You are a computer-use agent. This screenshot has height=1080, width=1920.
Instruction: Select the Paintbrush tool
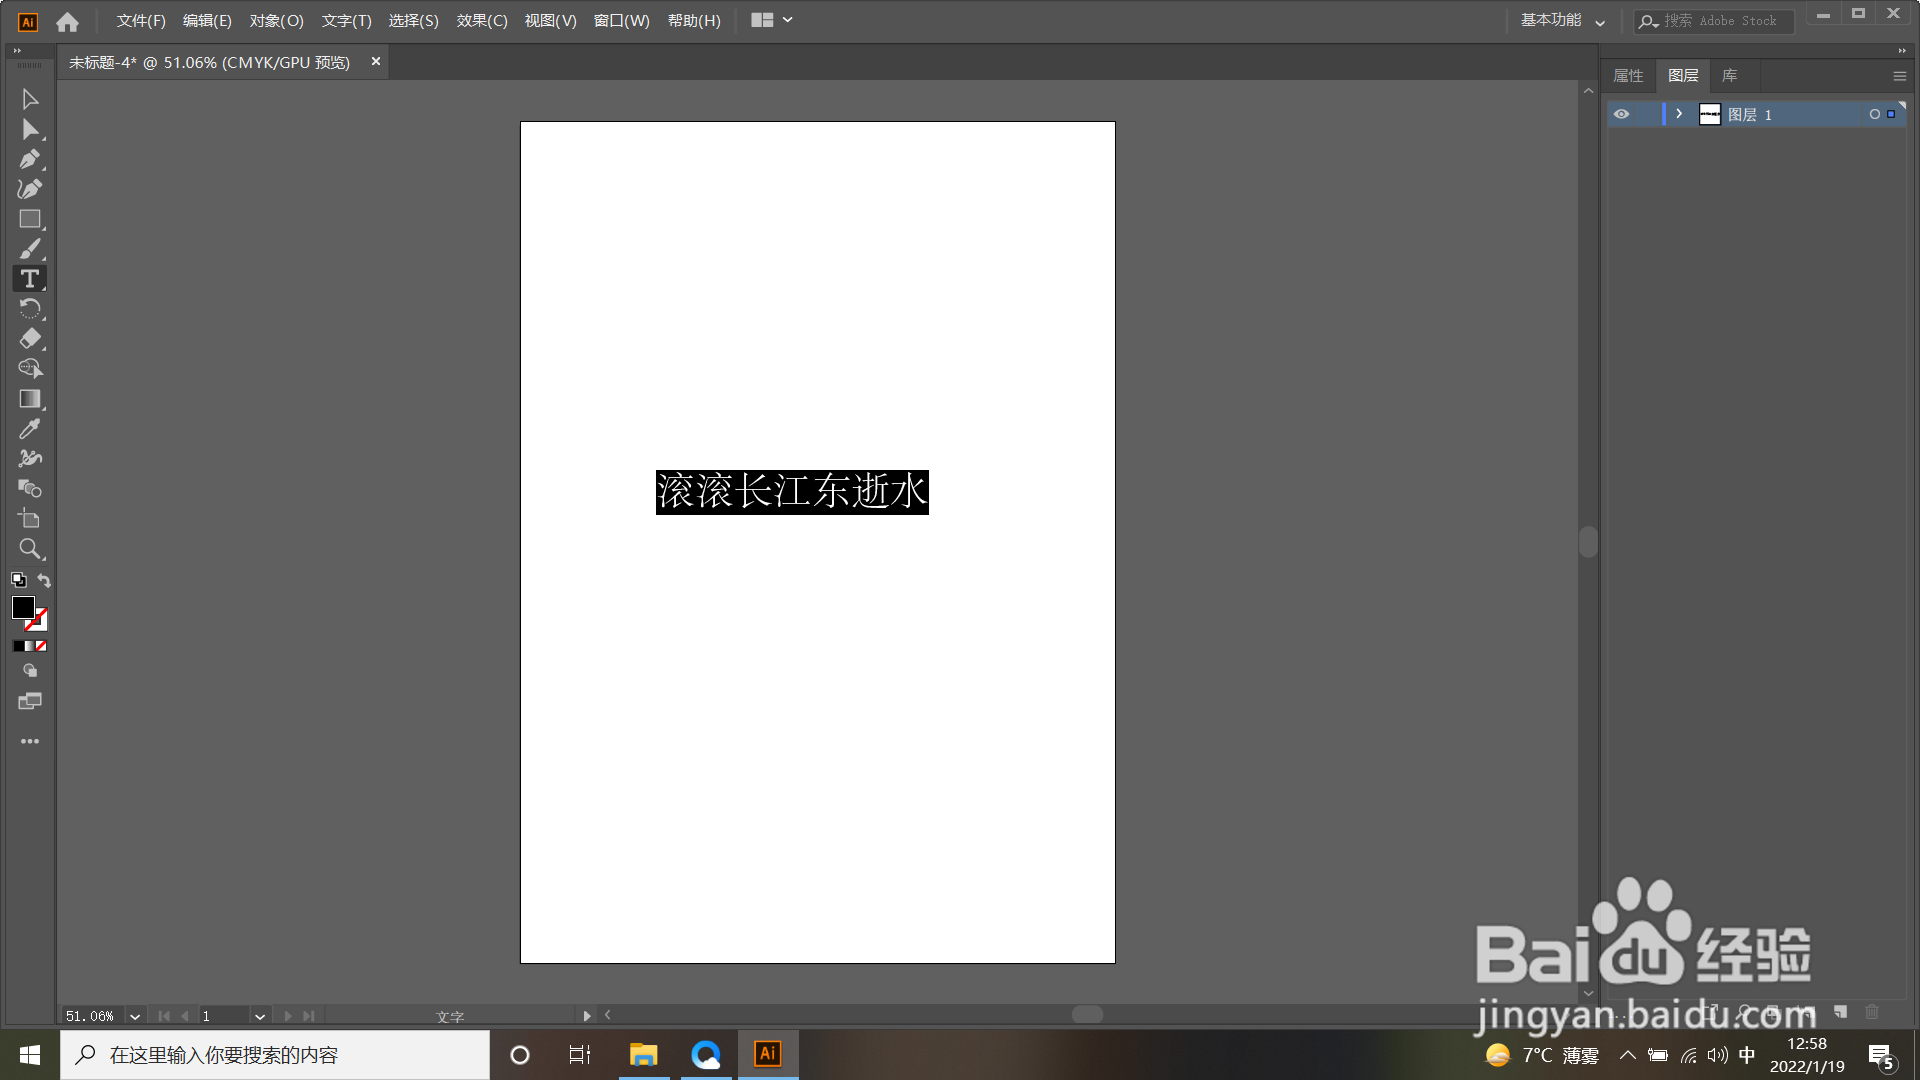click(x=30, y=249)
